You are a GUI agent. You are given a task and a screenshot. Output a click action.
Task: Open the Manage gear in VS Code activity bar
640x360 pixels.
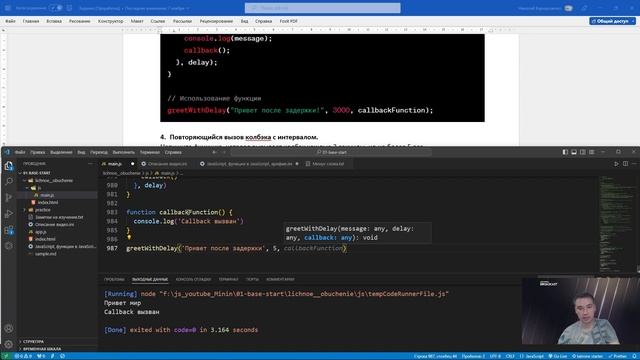(9, 344)
